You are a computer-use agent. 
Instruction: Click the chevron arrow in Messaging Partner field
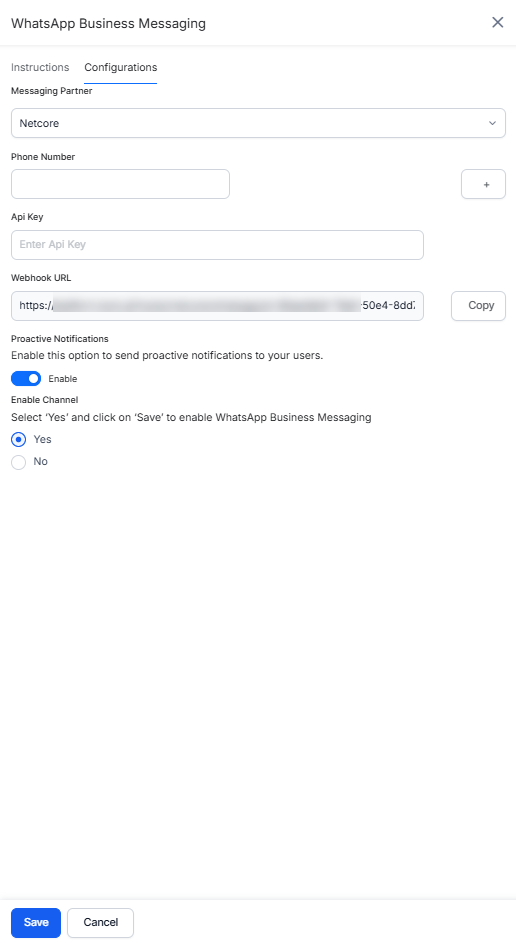point(492,123)
